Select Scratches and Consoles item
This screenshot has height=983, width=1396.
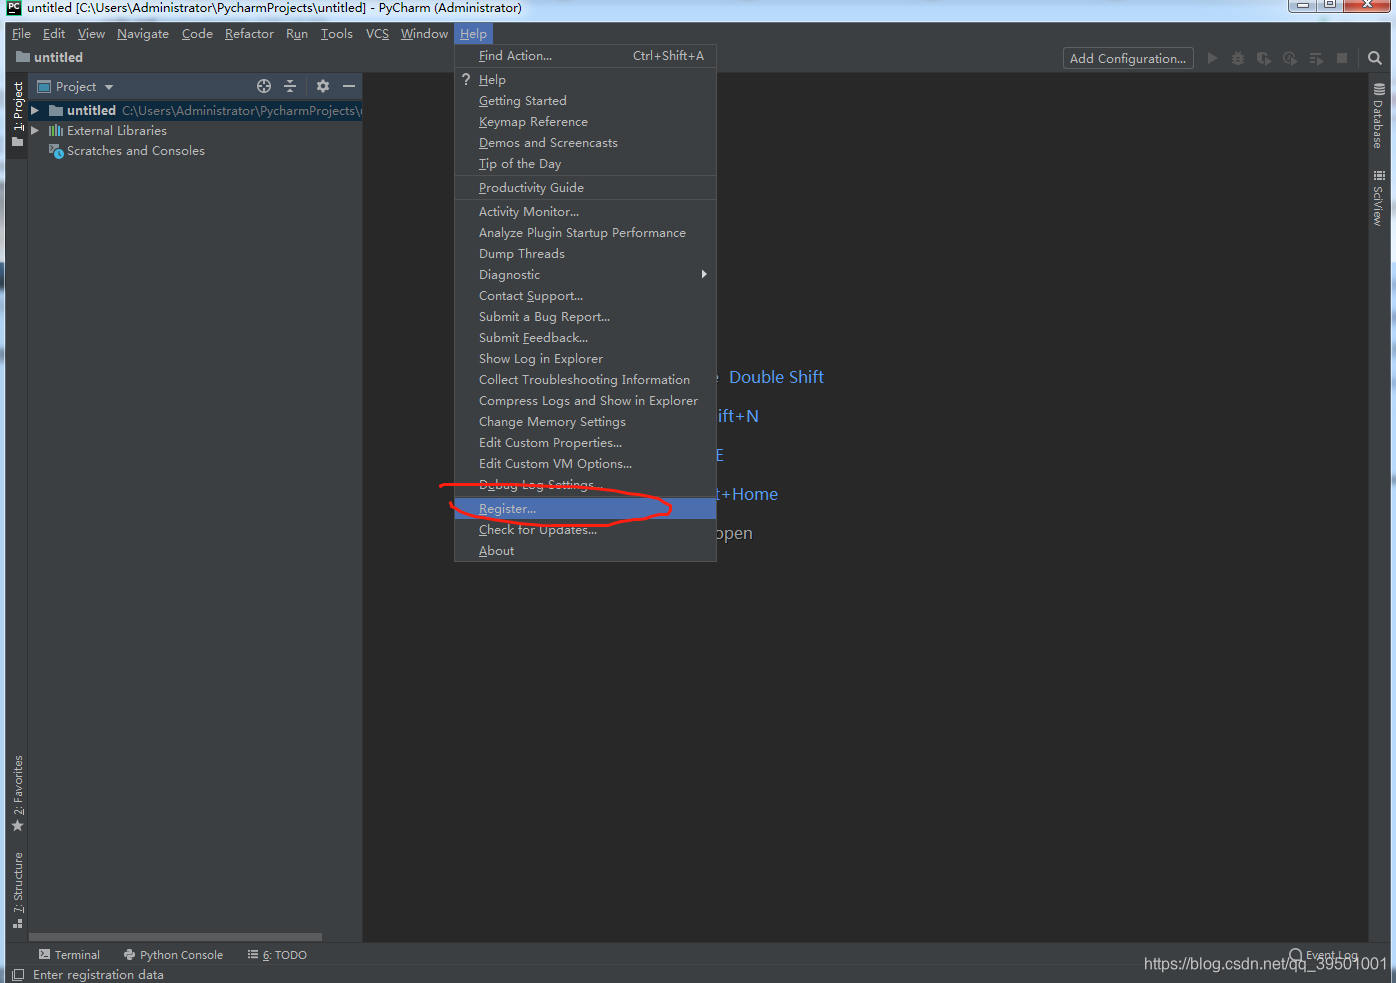136,151
